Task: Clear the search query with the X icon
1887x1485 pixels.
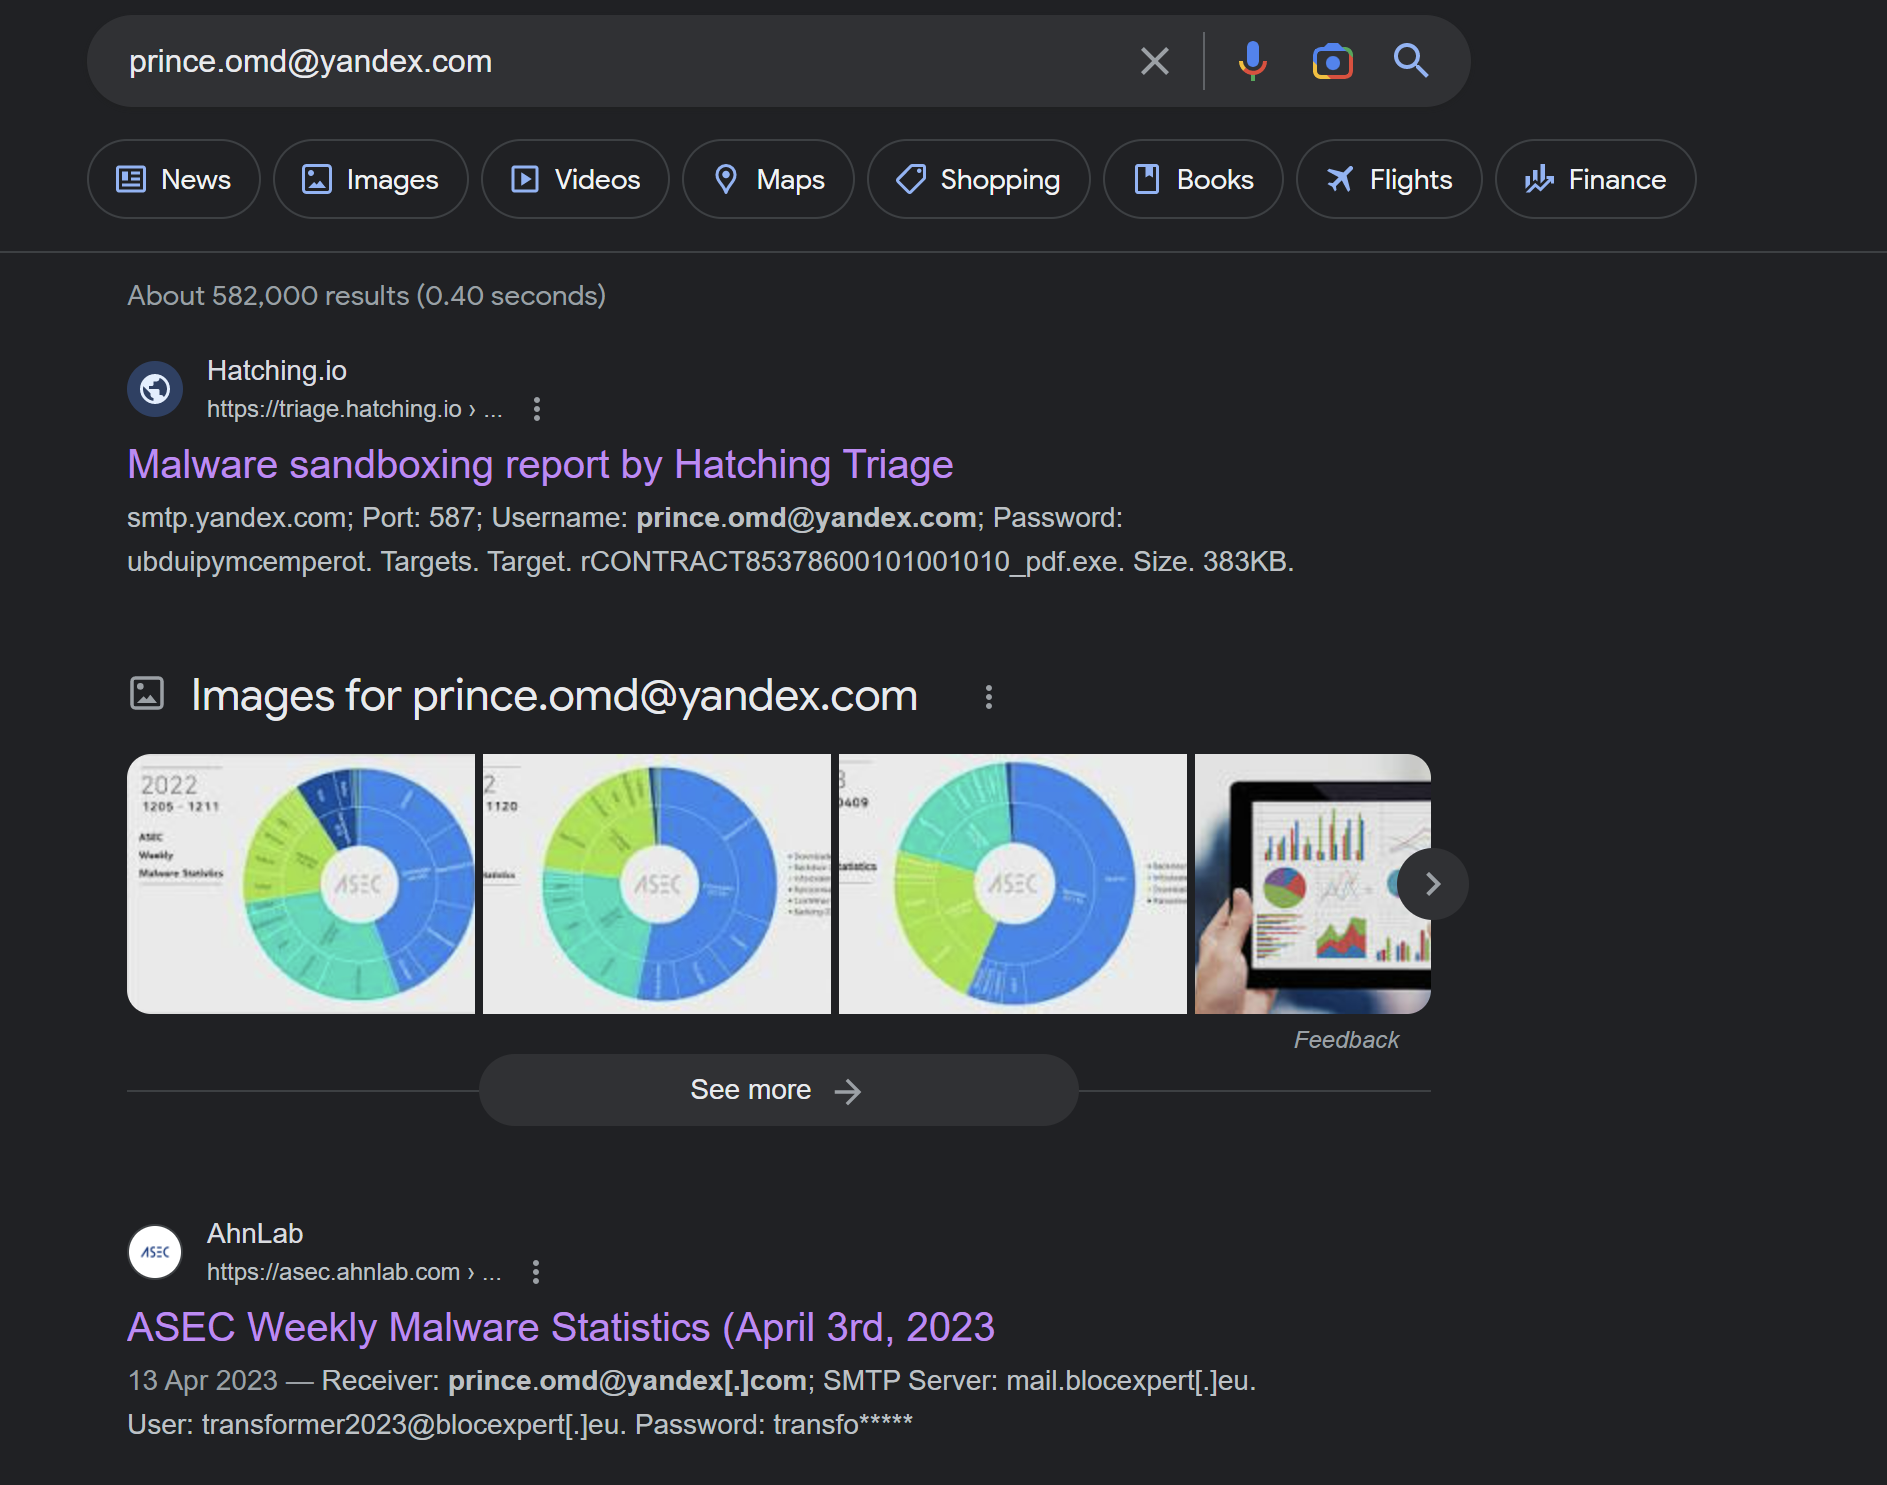Action: (x=1154, y=61)
